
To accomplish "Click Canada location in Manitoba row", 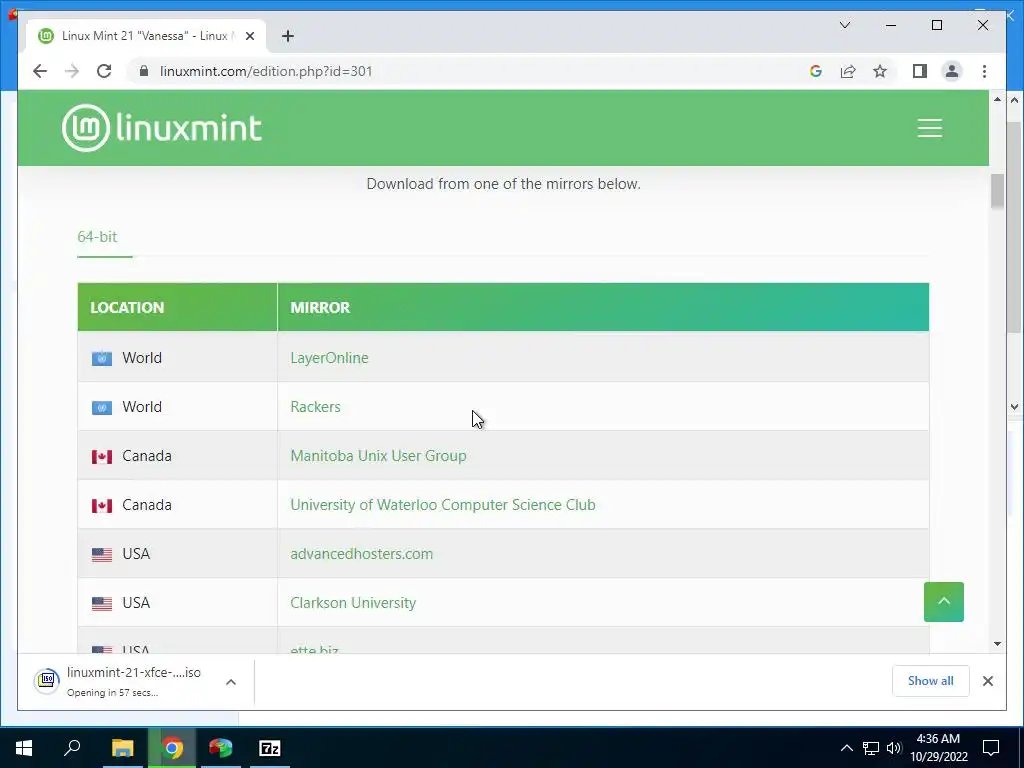I will tap(146, 455).
